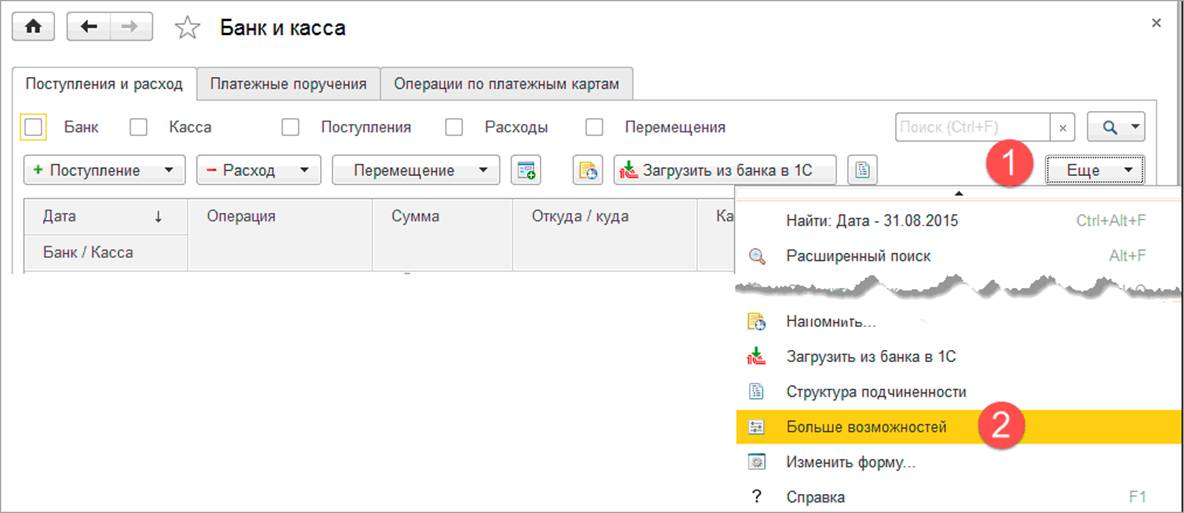Click the magnifier search button
The width and height of the screenshot is (1184, 513).
(1115, 128)
